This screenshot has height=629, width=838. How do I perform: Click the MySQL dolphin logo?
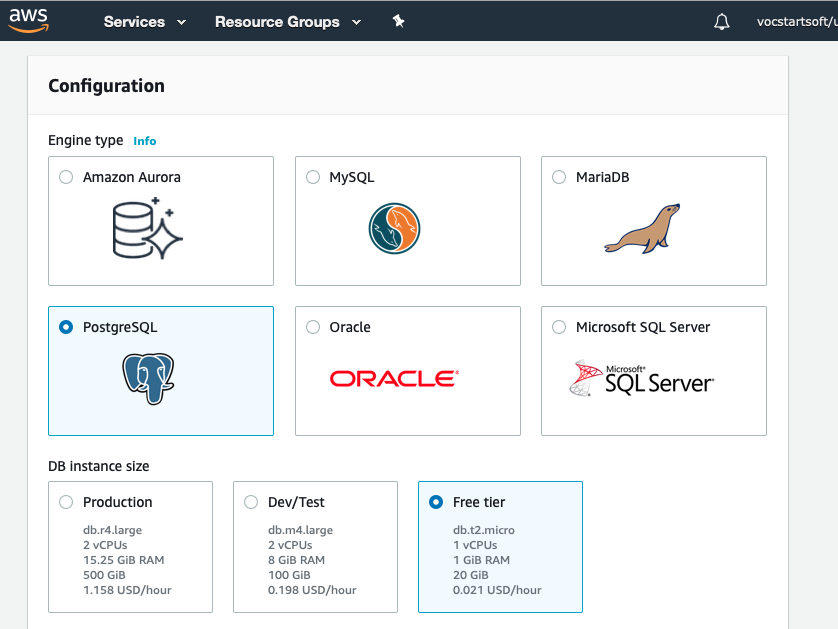393,228
